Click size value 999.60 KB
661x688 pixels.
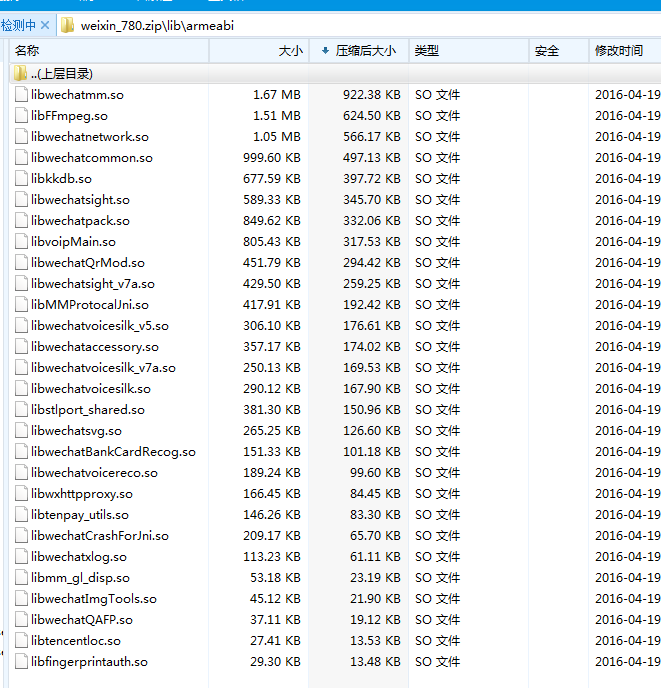coord(272,158)
